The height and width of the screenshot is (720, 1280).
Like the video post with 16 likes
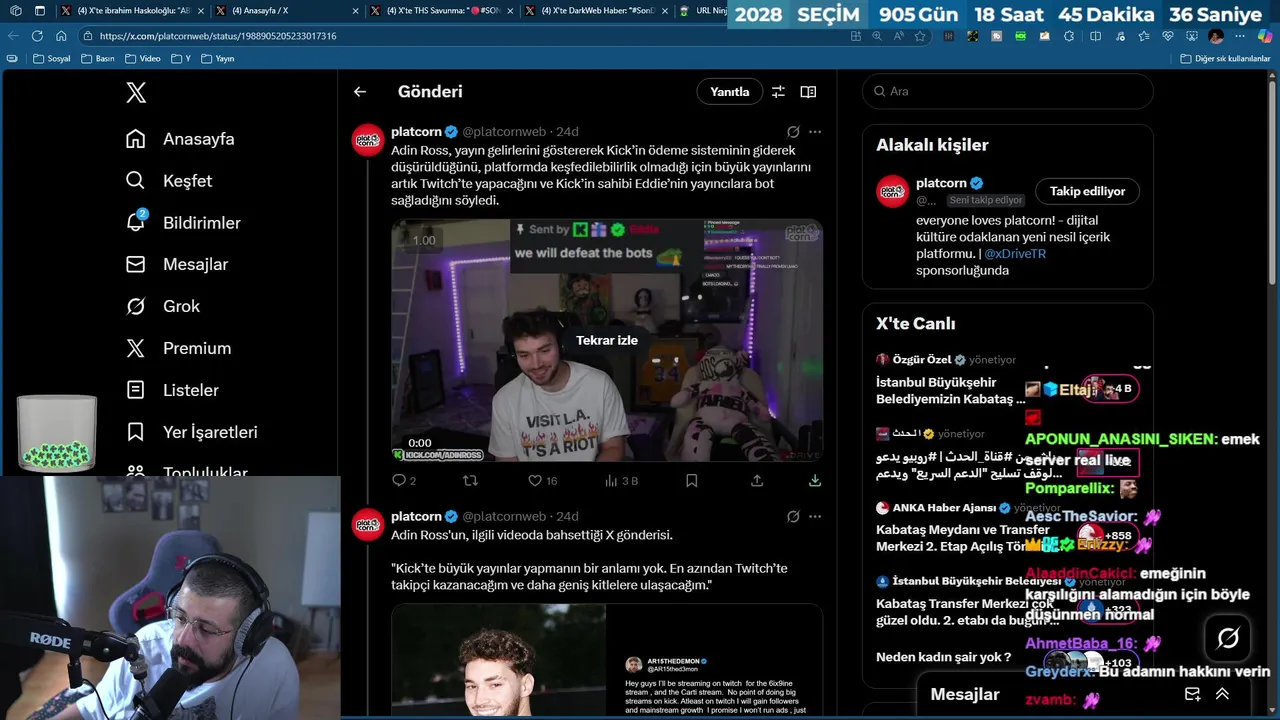coord(543,481)
